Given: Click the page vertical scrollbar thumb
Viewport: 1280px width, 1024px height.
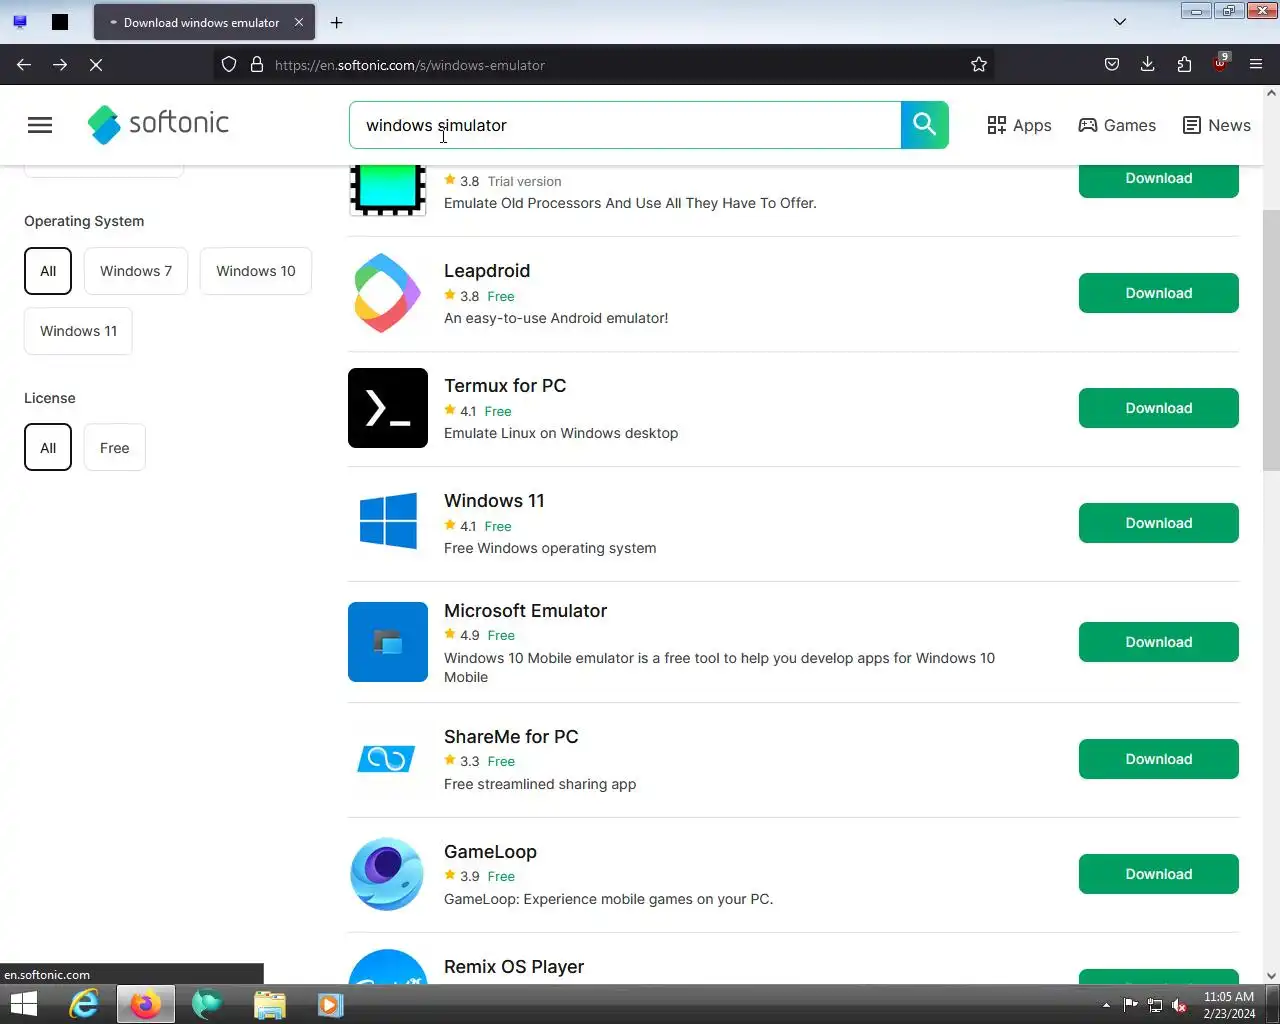Looking at the screenshot, I should coord(1271,340).
